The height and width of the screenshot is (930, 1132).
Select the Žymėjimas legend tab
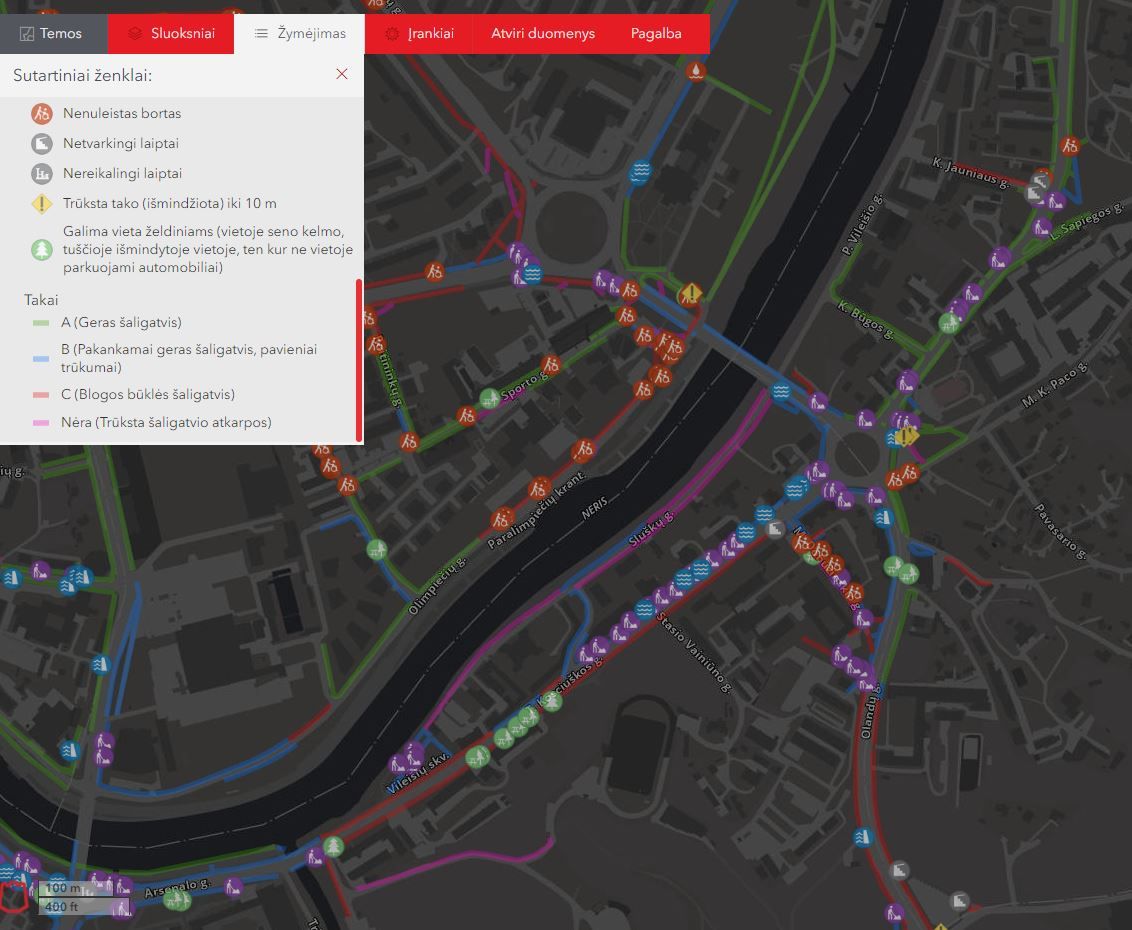(299, 34)
